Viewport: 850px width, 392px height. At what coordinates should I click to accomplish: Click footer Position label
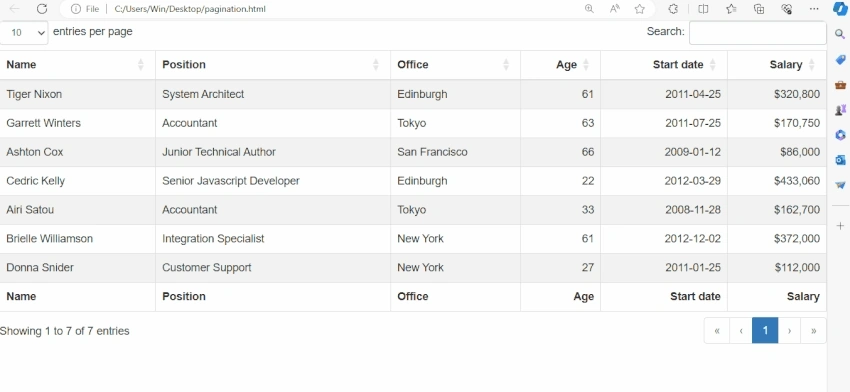184,297
